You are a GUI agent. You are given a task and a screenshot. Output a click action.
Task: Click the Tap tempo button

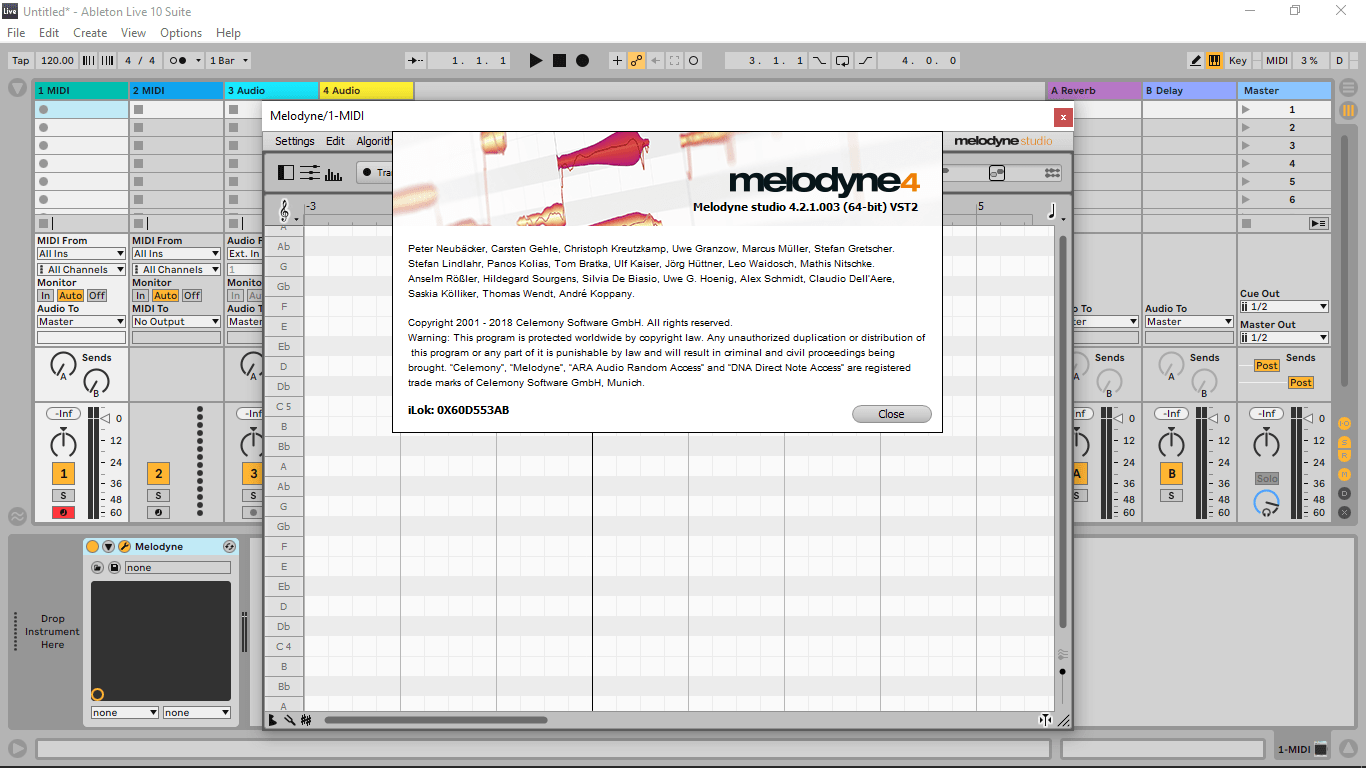click(x=20, y=60)
